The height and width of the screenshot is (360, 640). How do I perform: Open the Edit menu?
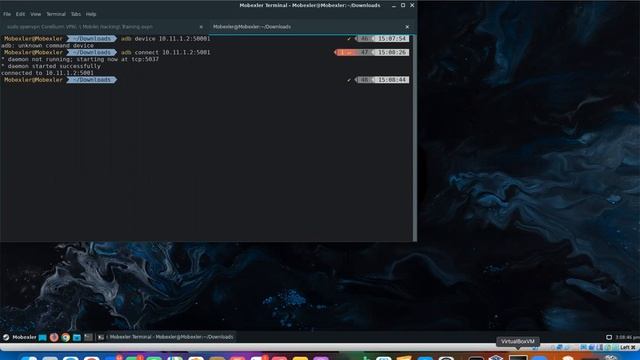tap(20, 14)
